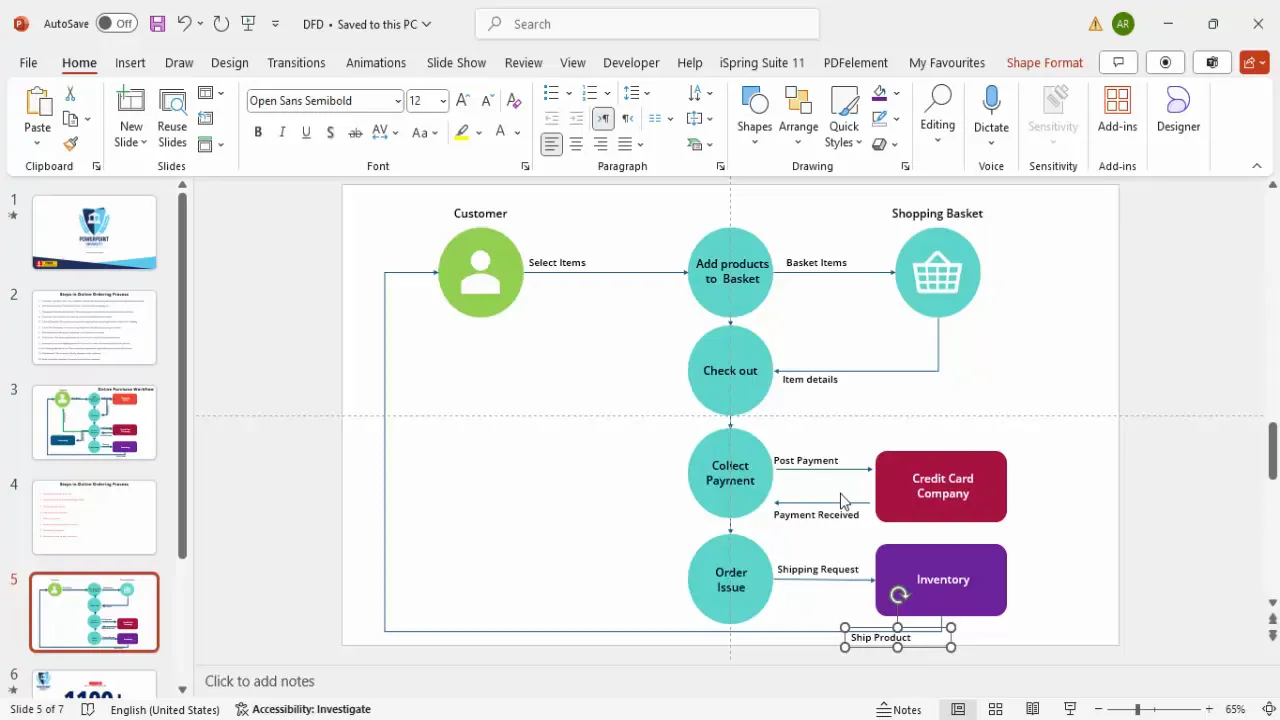Click English (United States) language

coord(165,709)
